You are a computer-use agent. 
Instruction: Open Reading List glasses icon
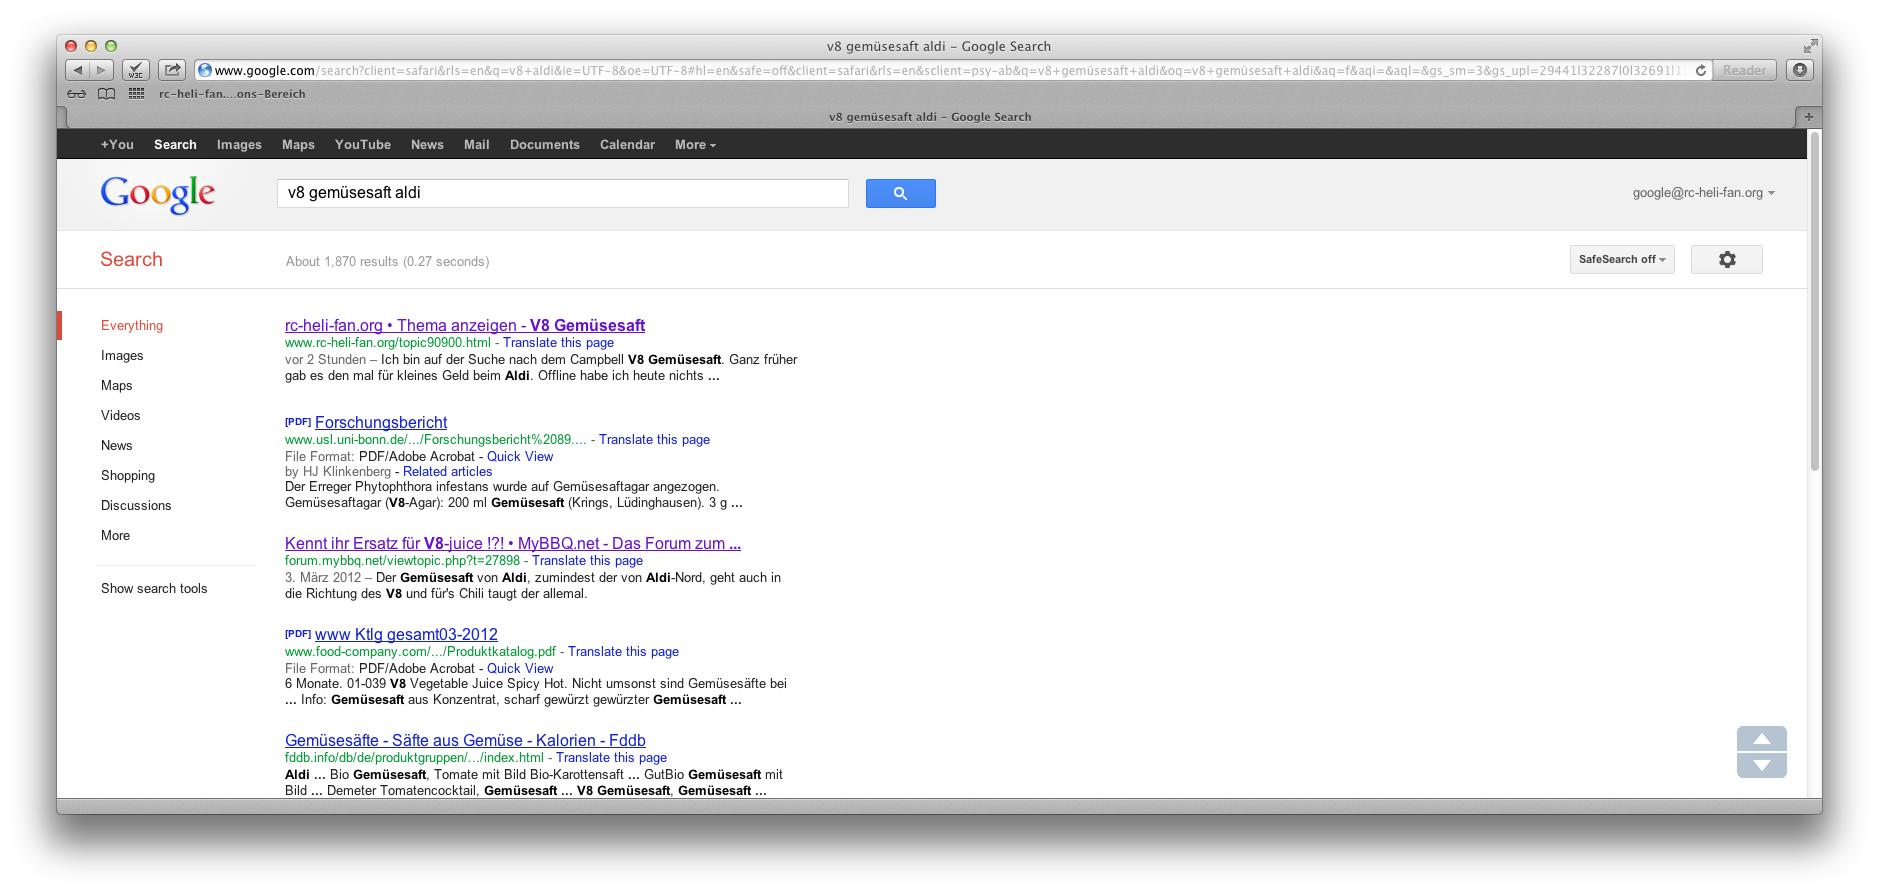click(77, 94)
